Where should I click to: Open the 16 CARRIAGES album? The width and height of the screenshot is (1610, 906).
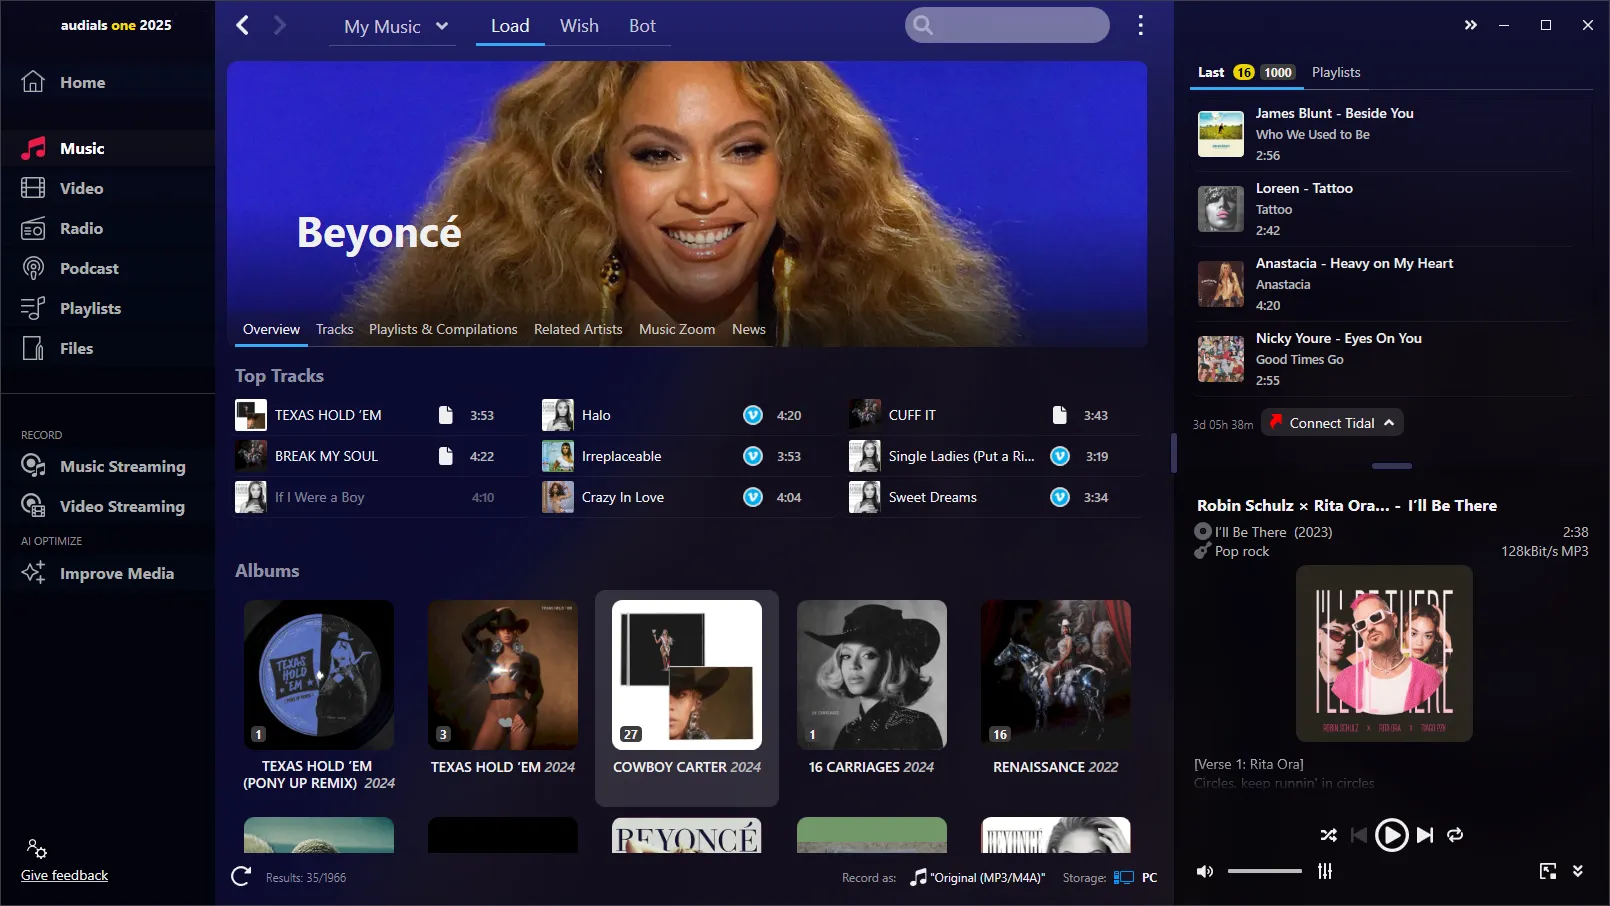point(871,690)
